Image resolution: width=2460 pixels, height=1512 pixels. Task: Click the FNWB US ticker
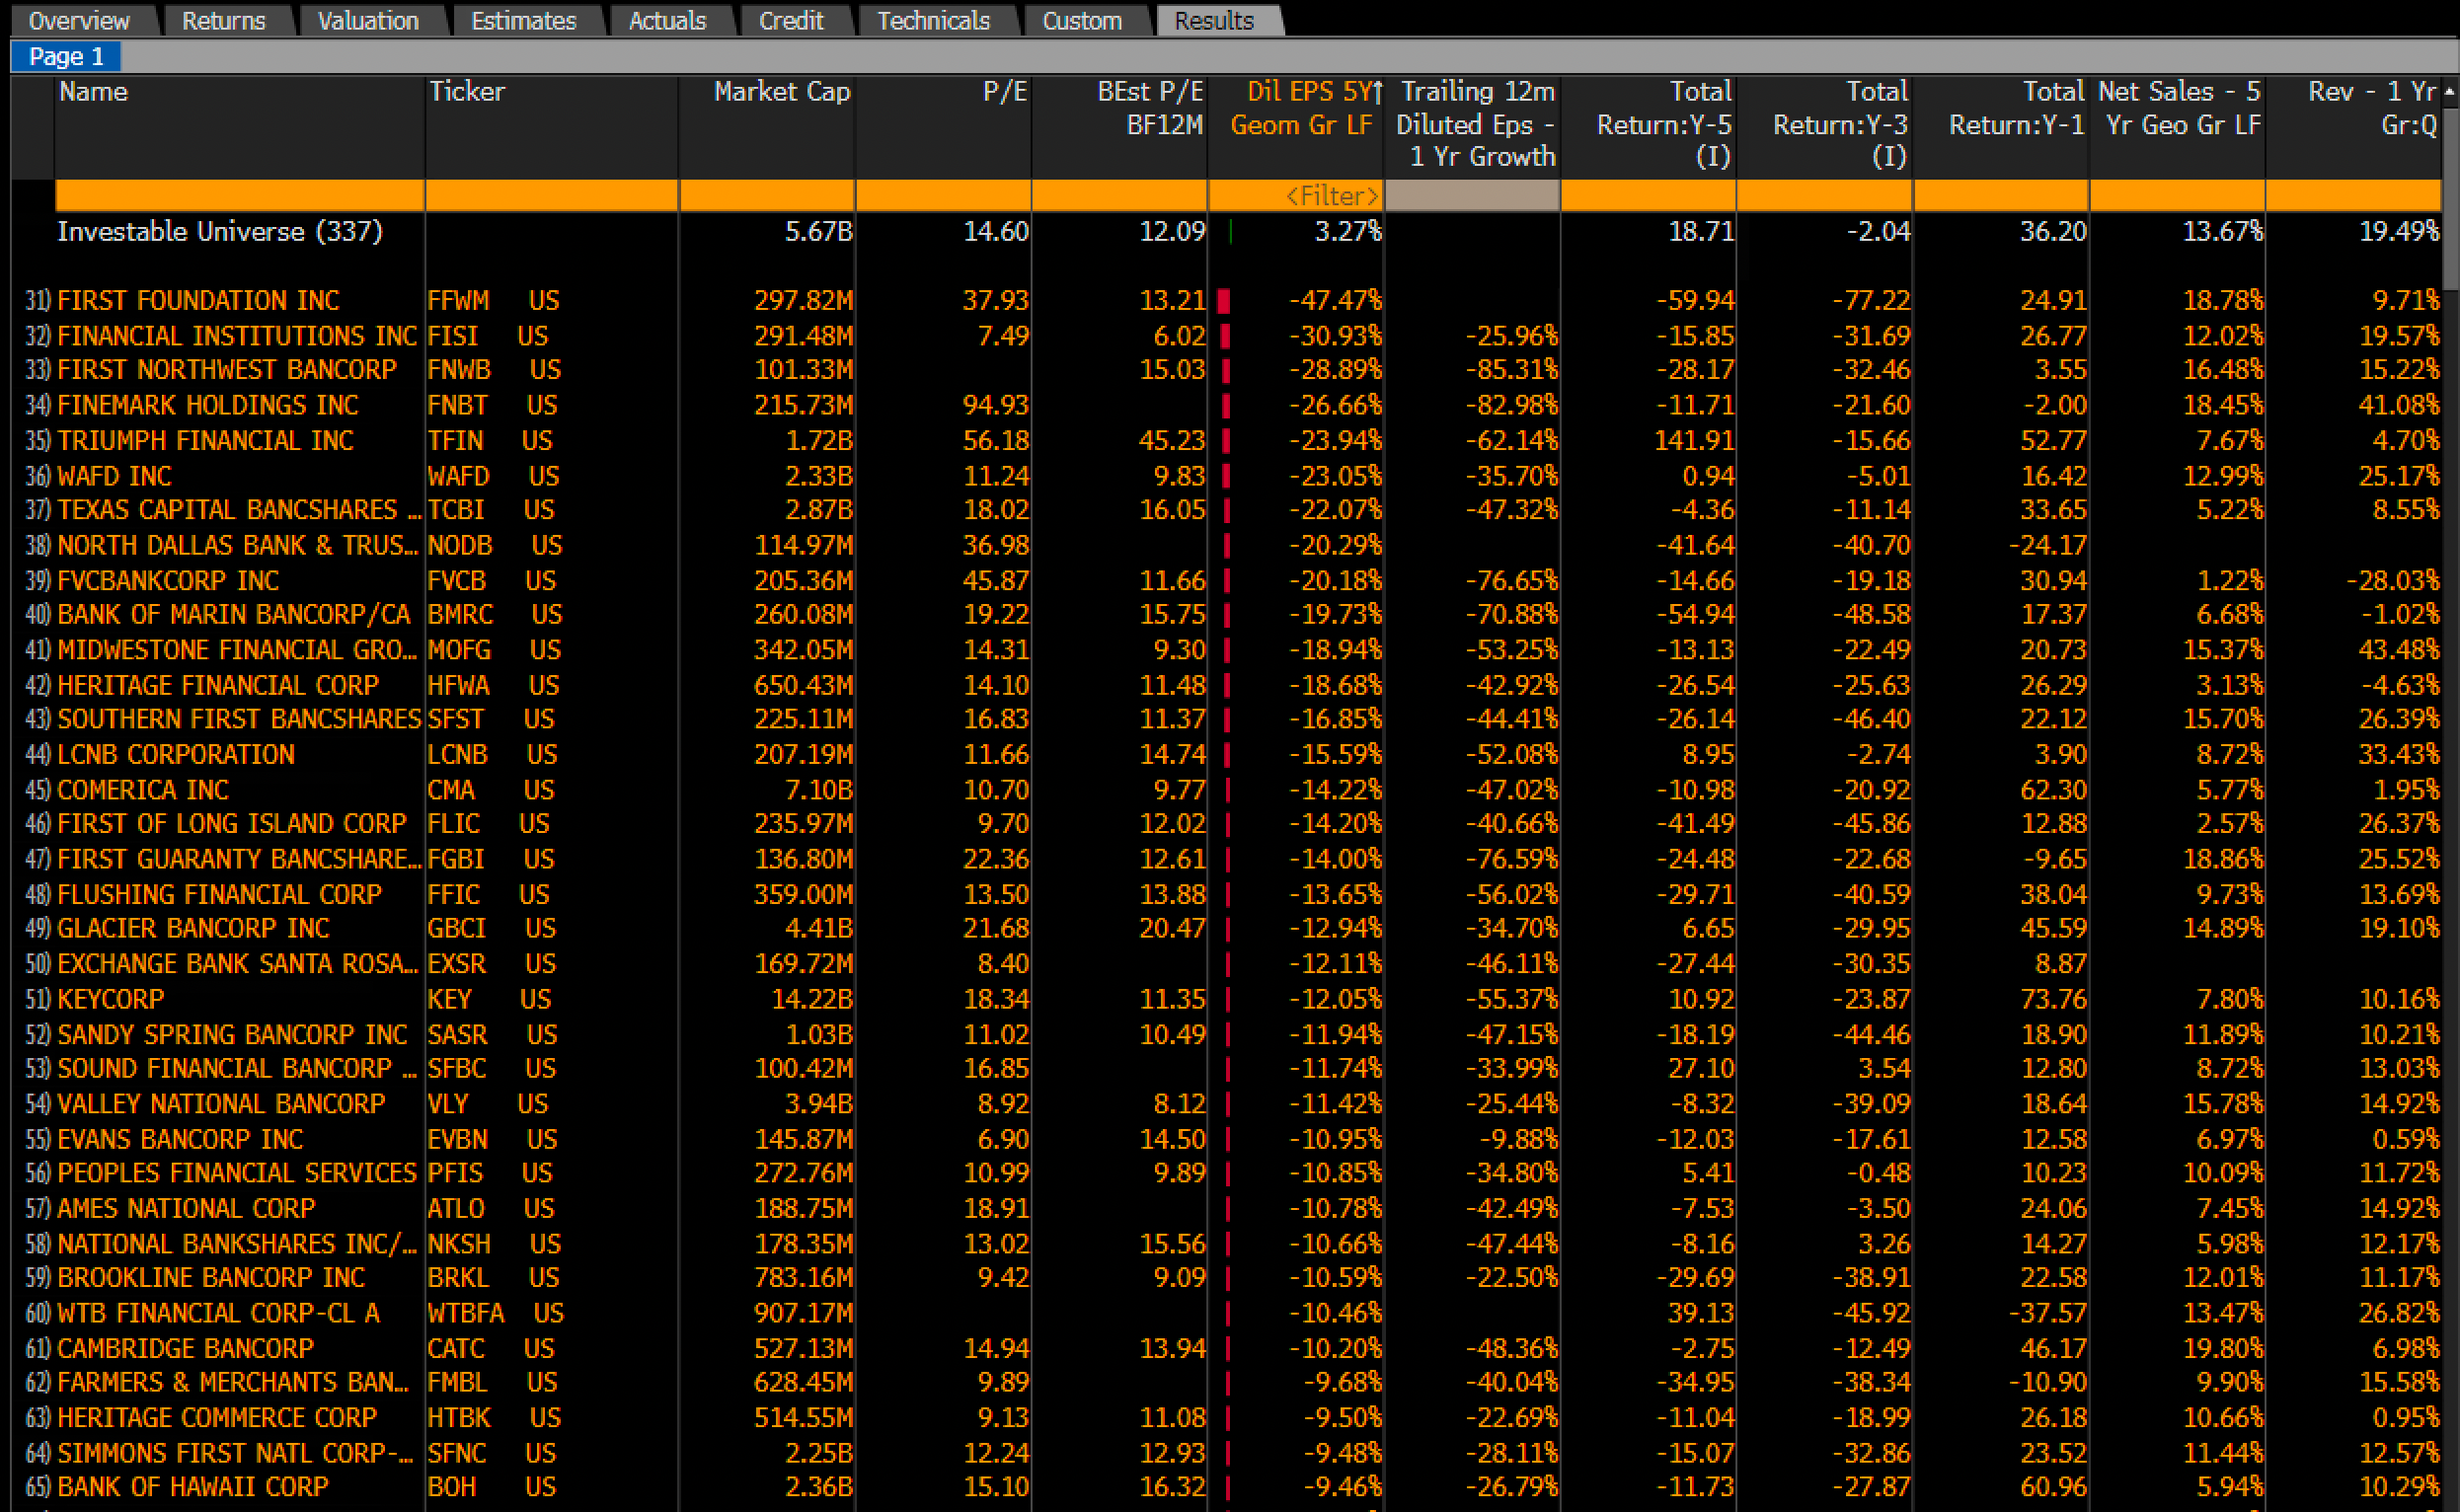click(495, 370)
